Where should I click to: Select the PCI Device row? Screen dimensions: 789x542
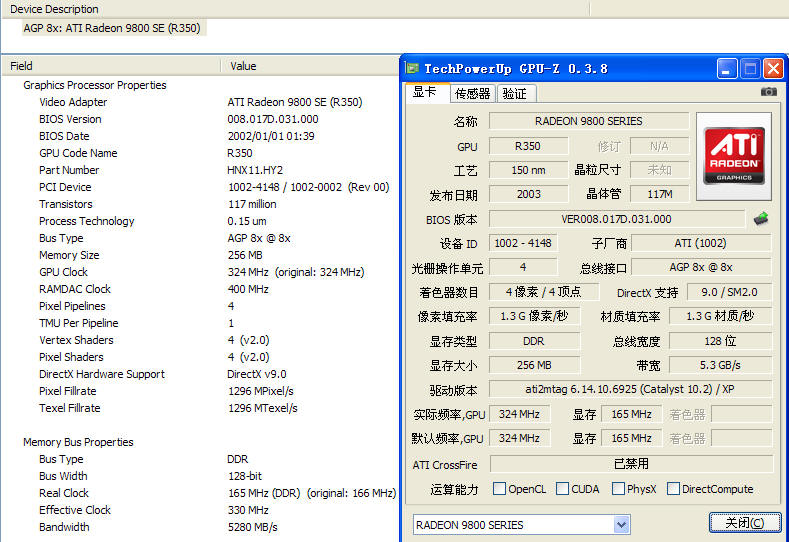[214, 187]
